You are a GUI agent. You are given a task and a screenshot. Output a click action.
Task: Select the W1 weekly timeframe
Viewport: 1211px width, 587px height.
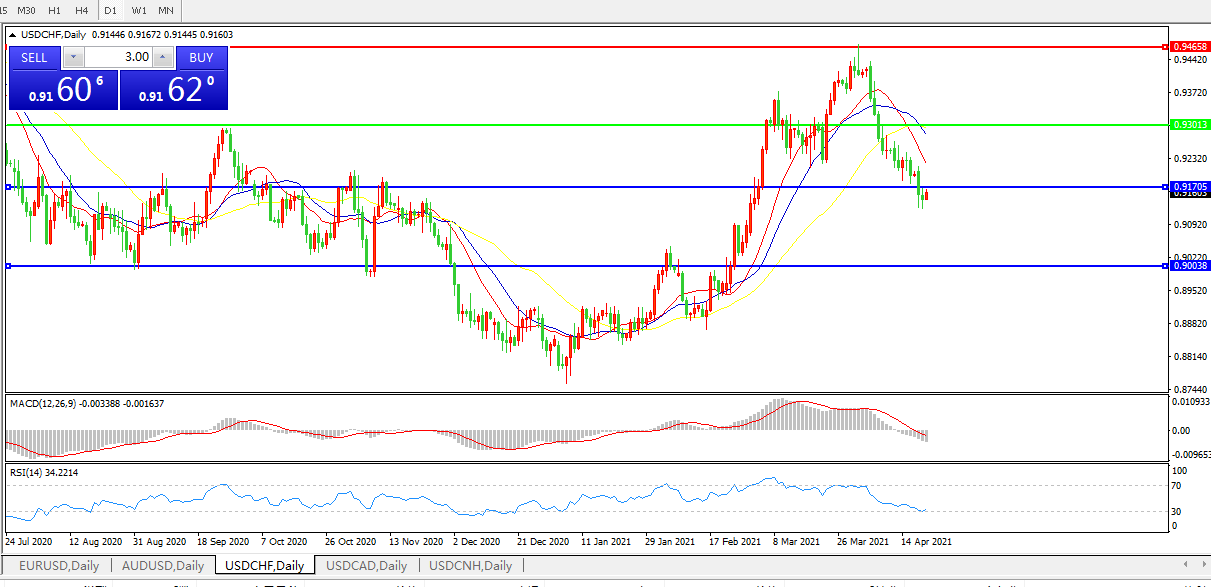[x=139, y=10]
